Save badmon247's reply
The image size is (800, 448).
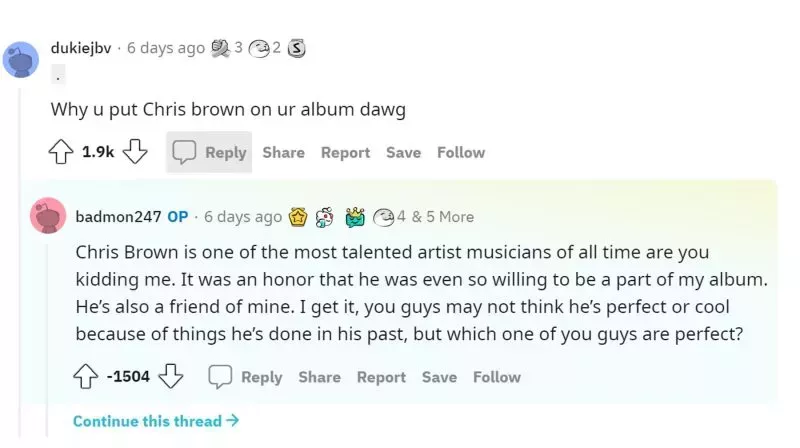click(x=439, y=377)
